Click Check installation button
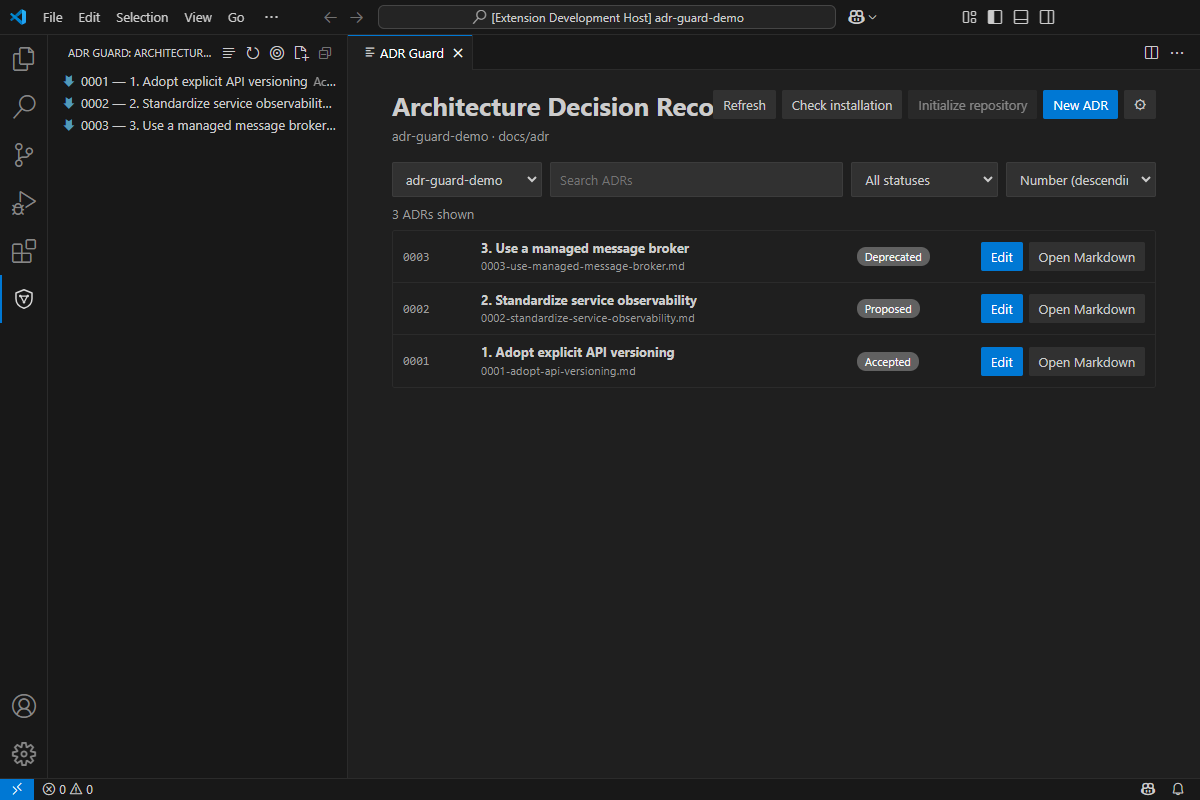The width and height of the screenshot is (1200, 800). (842, 105)
